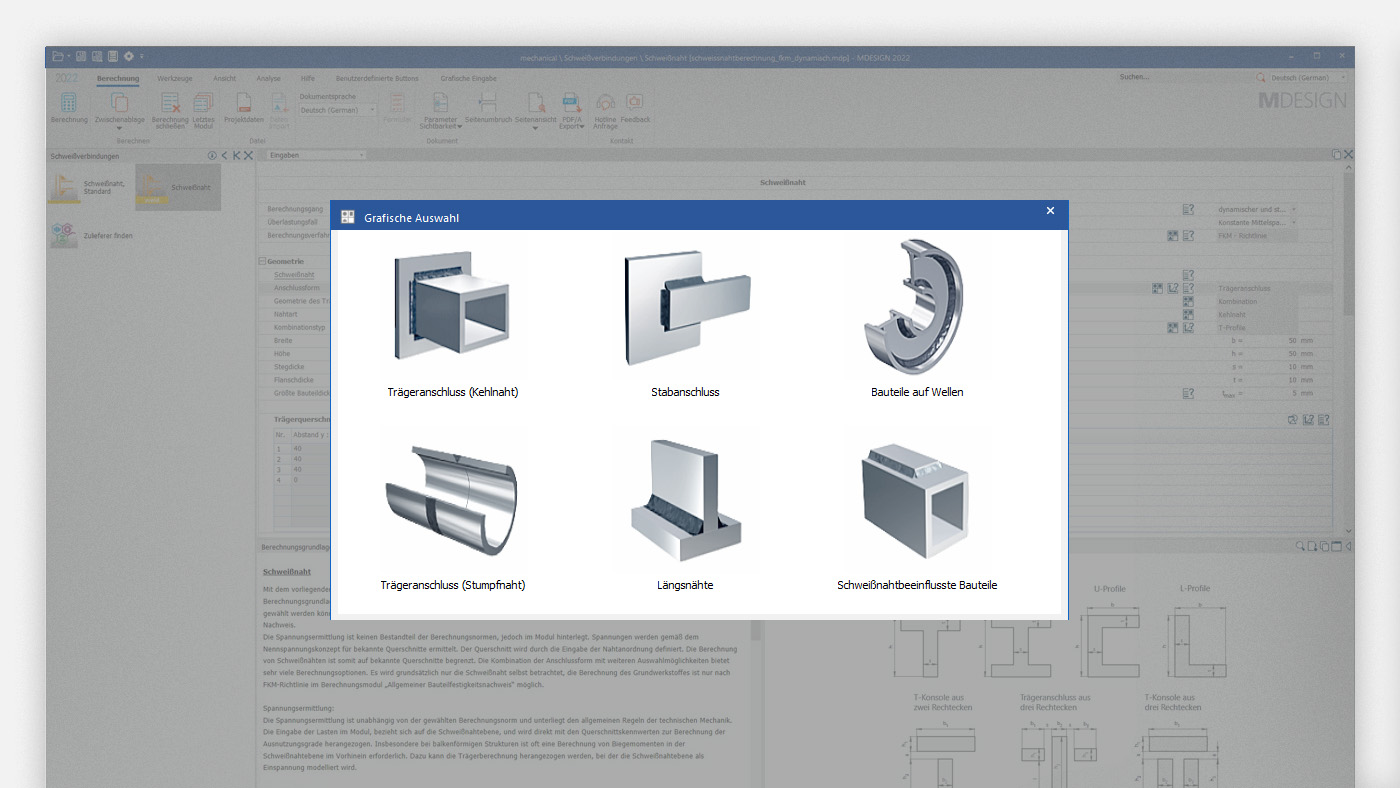Click the settings gear in MDESIGN title bar
Image resolution: width=1400 pixels, height=788 pixels.
[128, 56]
